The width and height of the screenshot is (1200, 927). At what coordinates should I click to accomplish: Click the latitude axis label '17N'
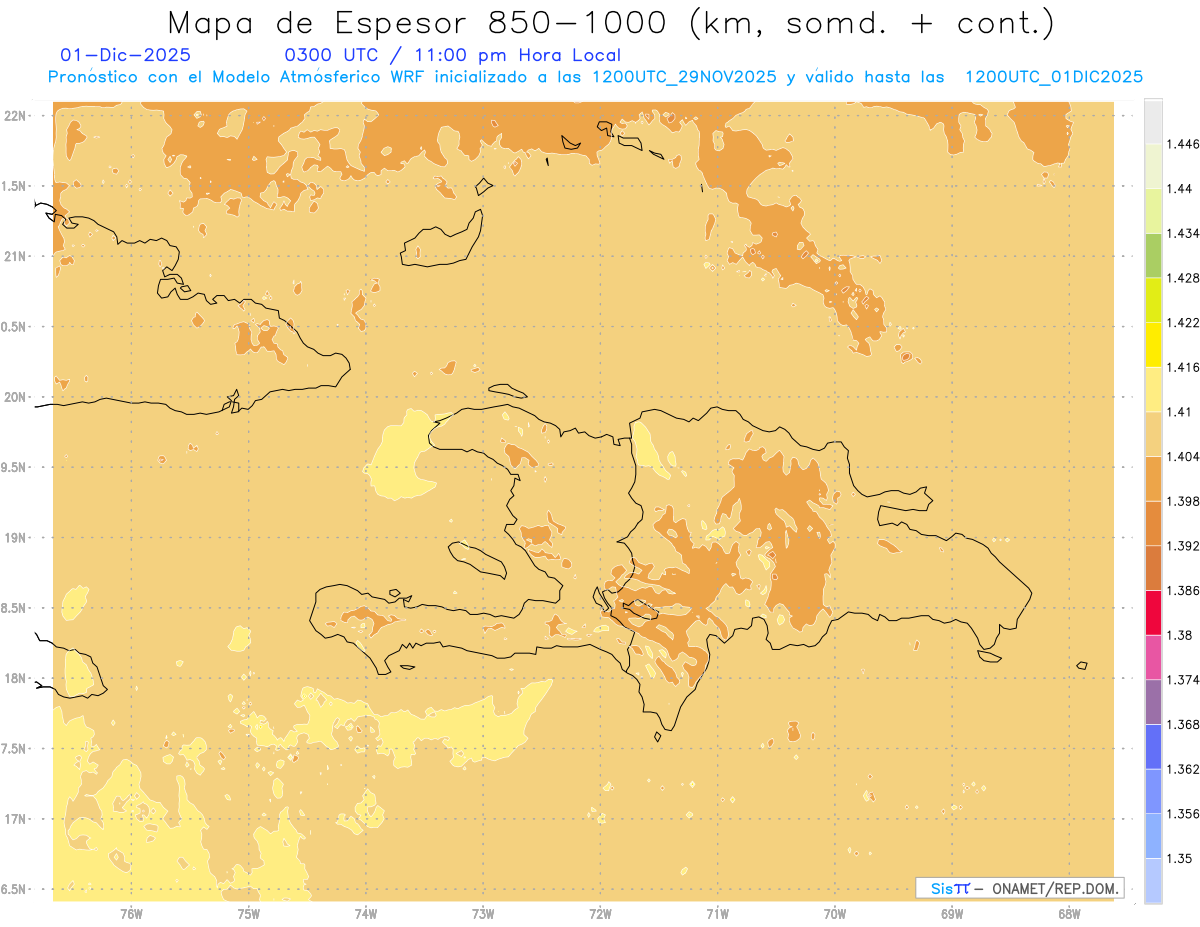[16, 819]
